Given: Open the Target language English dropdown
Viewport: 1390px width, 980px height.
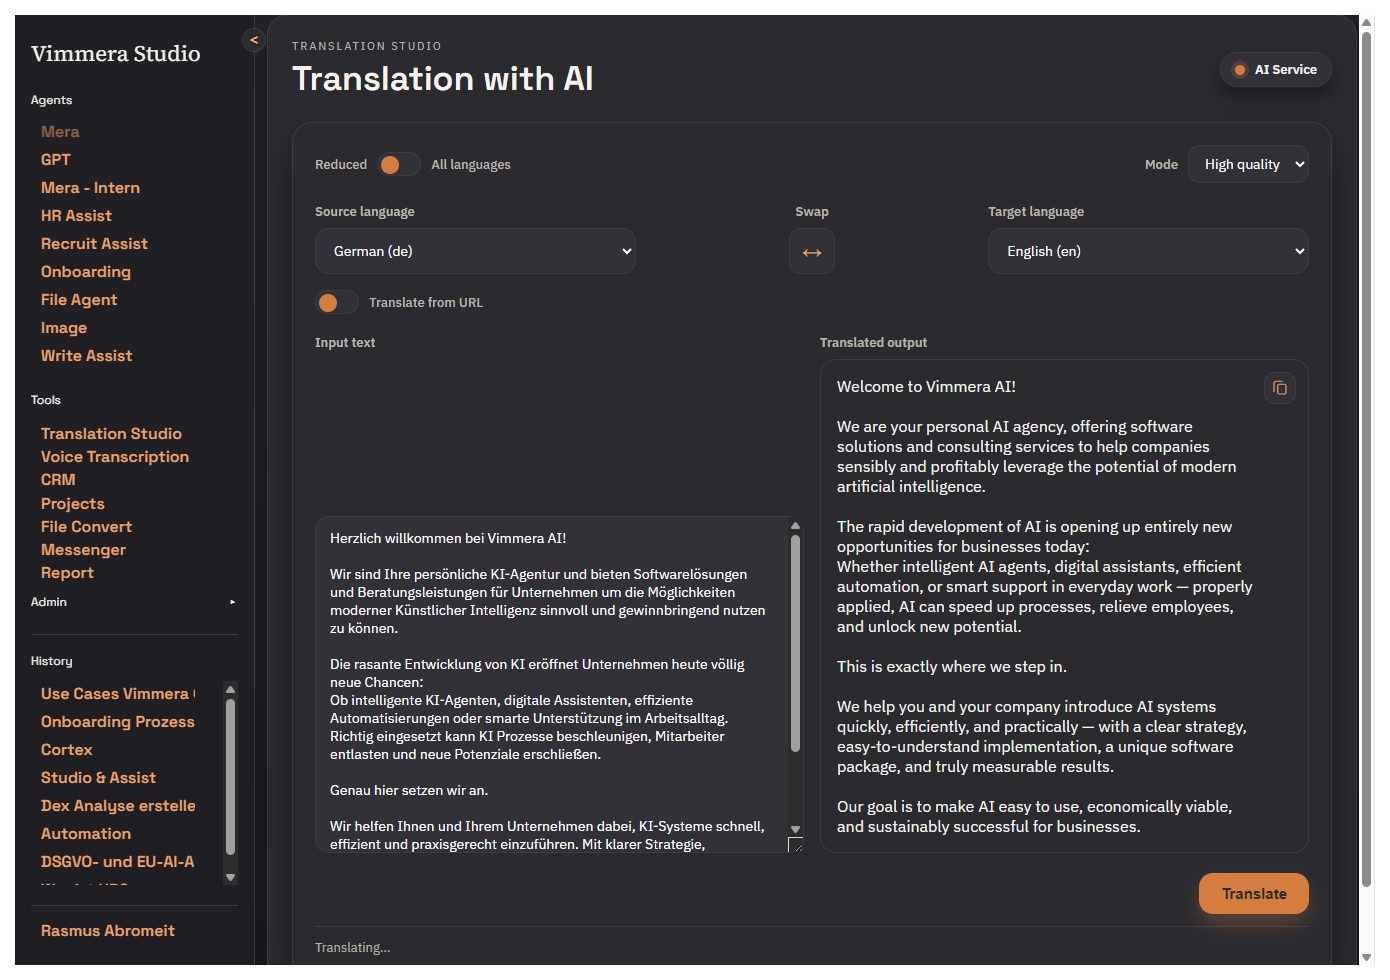Looking at the screenshot, I should click(1147, 252).
